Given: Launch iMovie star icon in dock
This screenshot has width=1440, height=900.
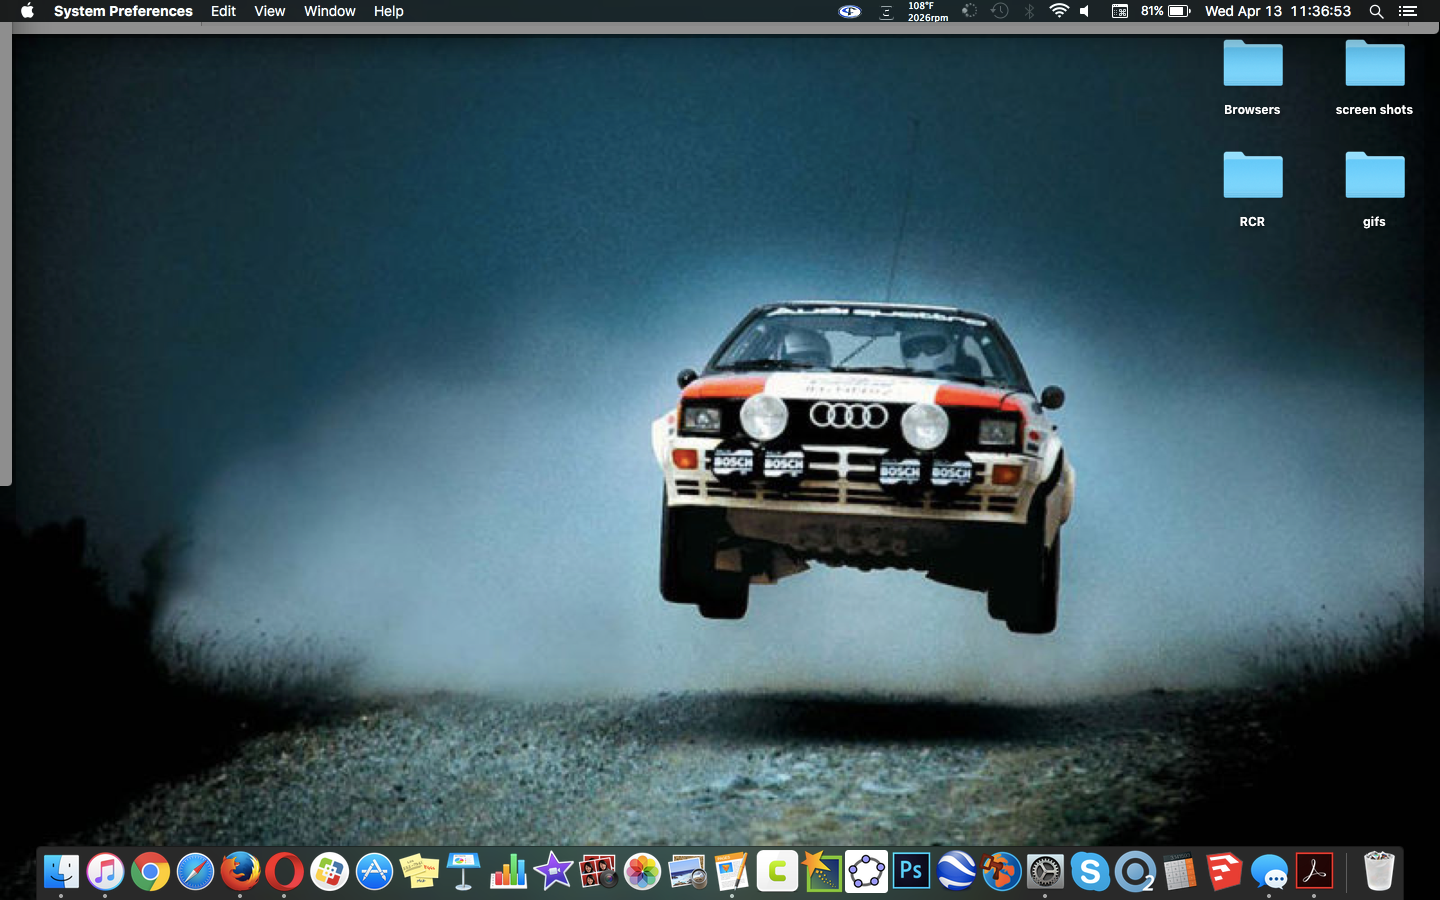Looking at the screenshot, I should point(553,872).
